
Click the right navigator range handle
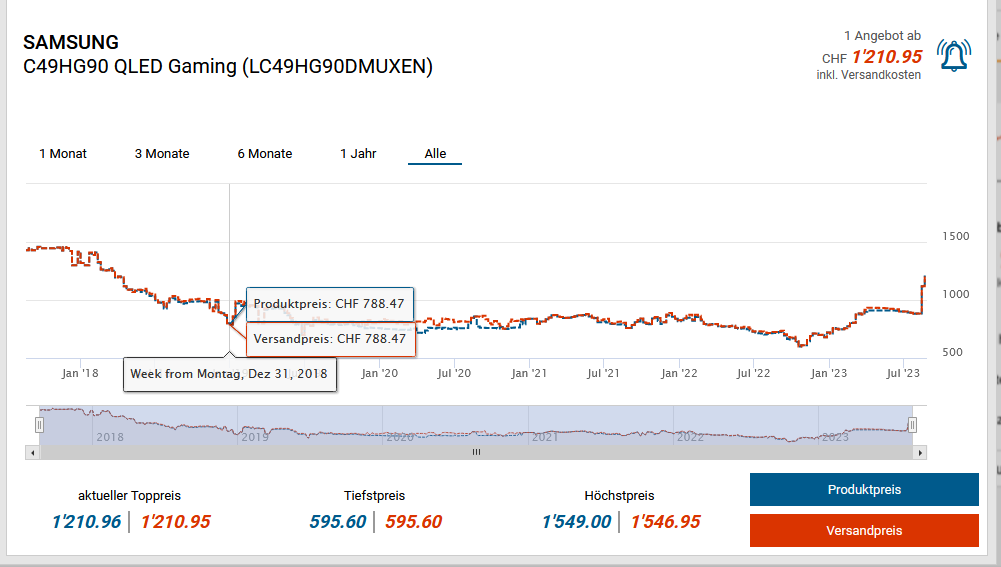[912, 425]
